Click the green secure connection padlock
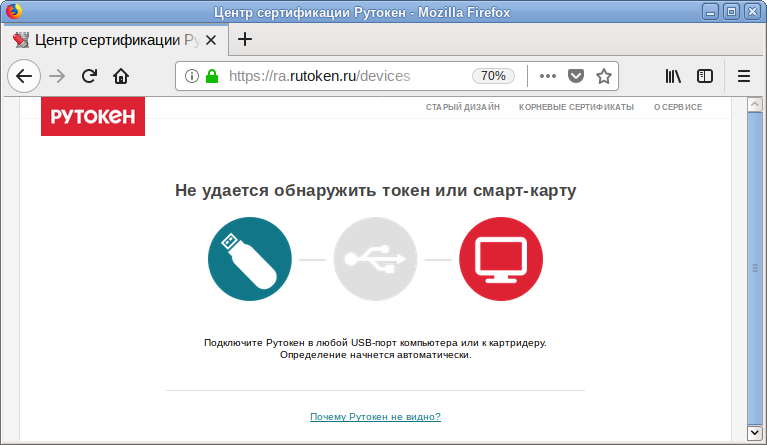 [x=212, y=76]
